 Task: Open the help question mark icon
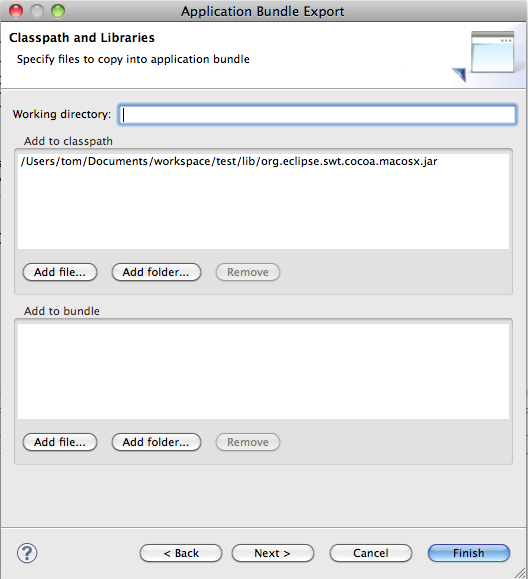pos(27,553)
